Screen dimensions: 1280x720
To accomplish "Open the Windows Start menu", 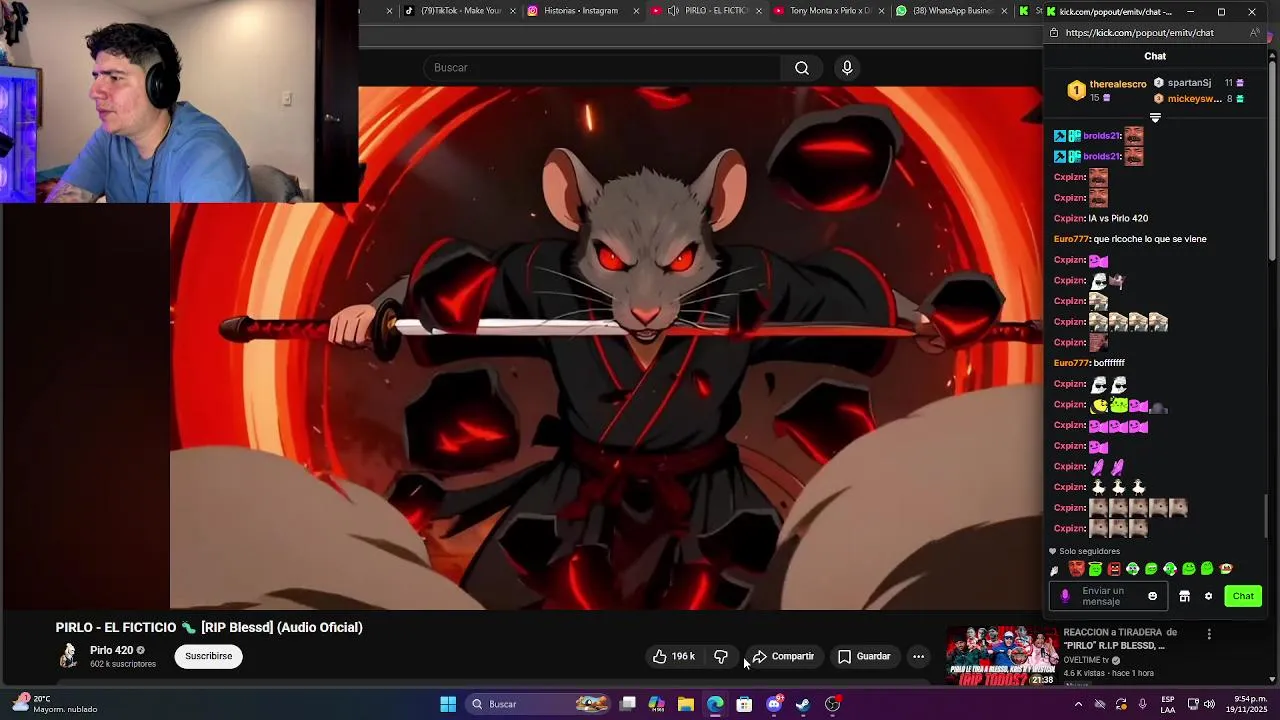I will click(x=448, y=704).
